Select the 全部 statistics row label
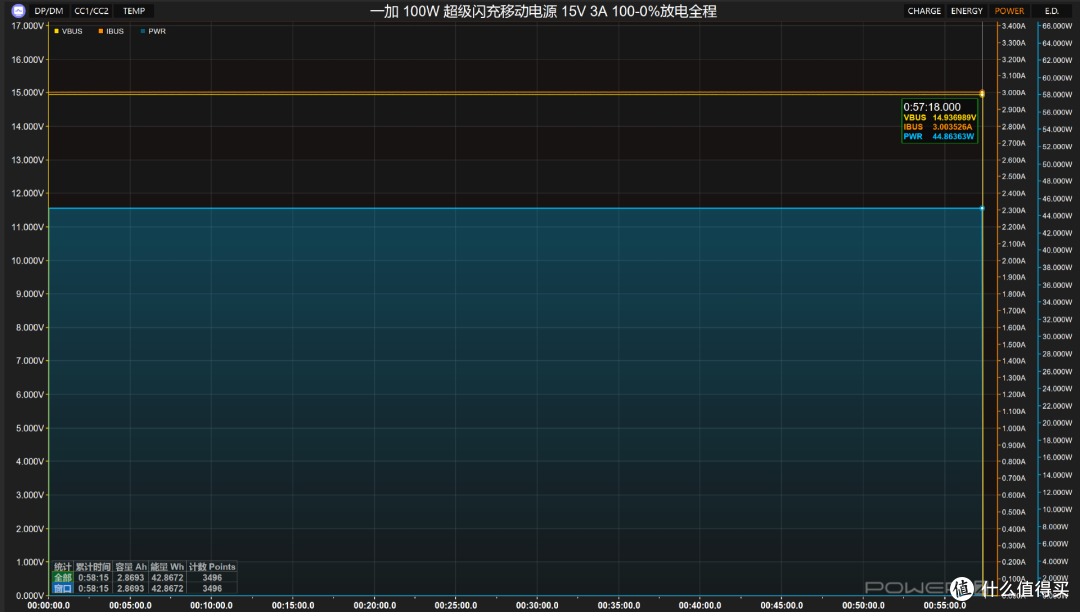The height and width of the screenshot is (612, 1080). [x=63, y=578]
